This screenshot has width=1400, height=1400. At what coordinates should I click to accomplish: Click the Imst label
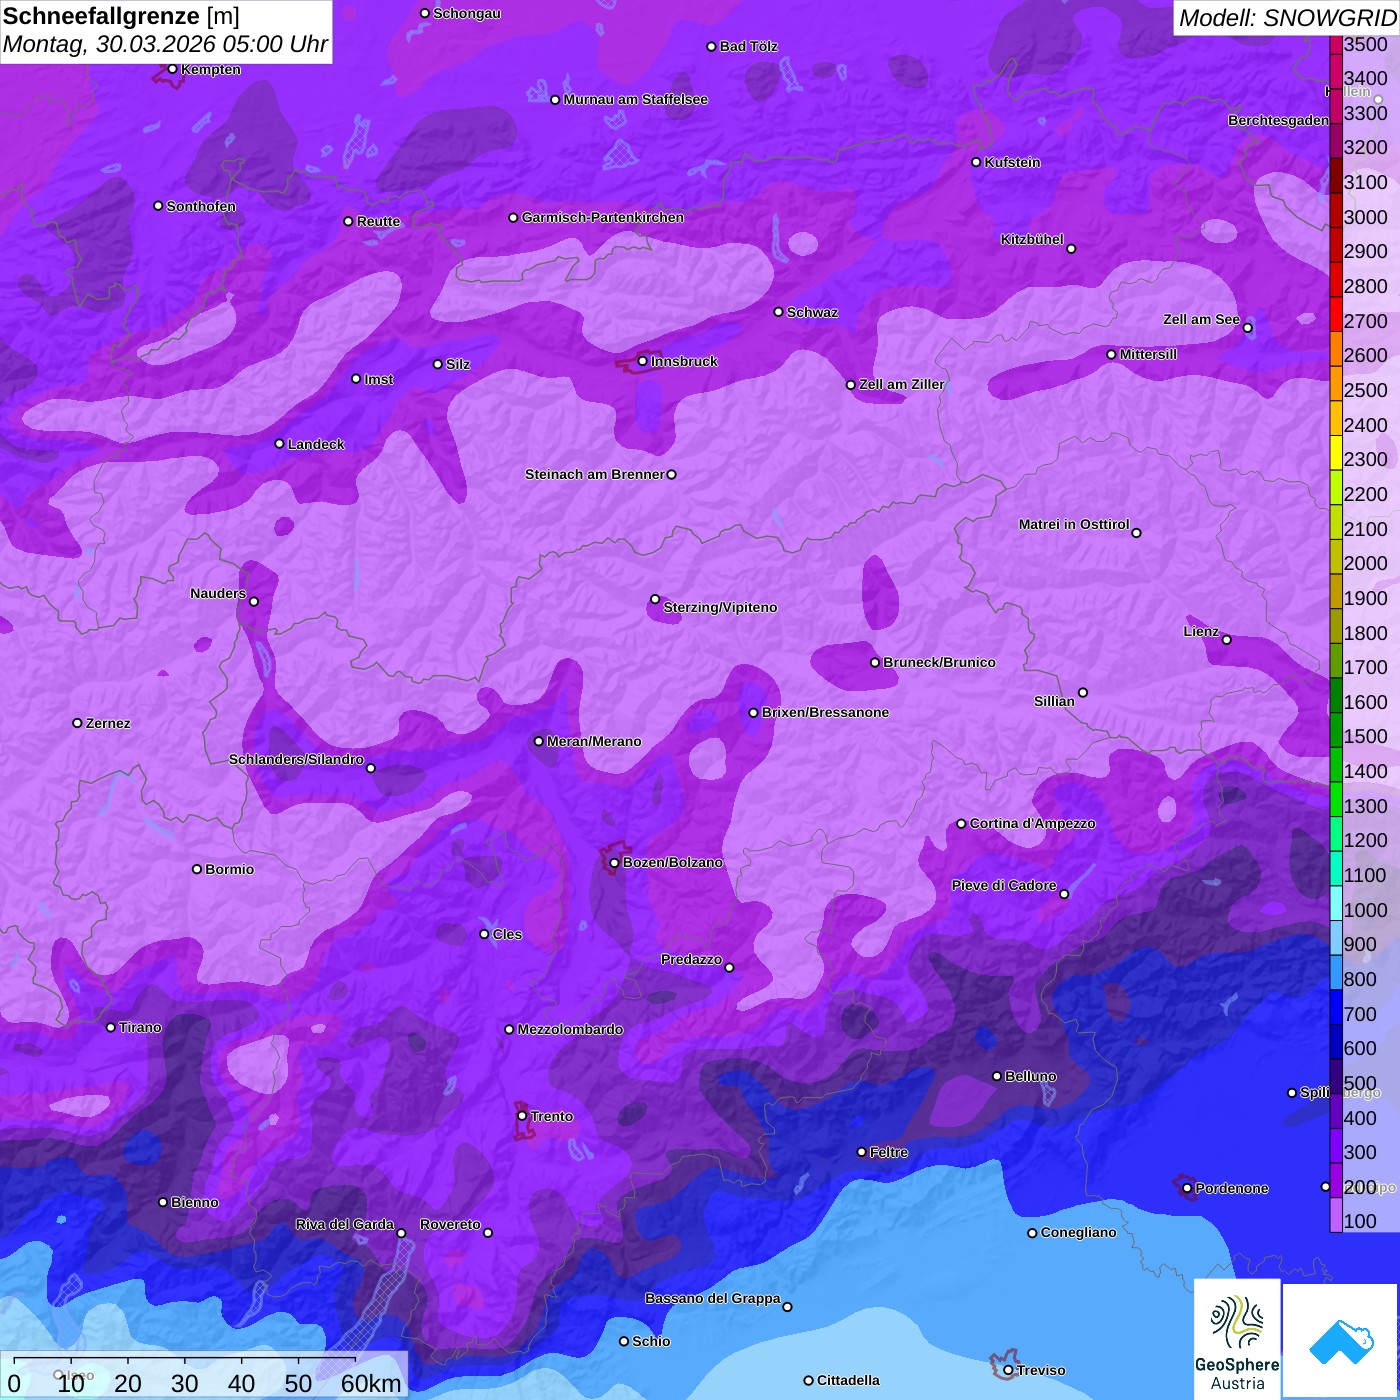[378, 379]
